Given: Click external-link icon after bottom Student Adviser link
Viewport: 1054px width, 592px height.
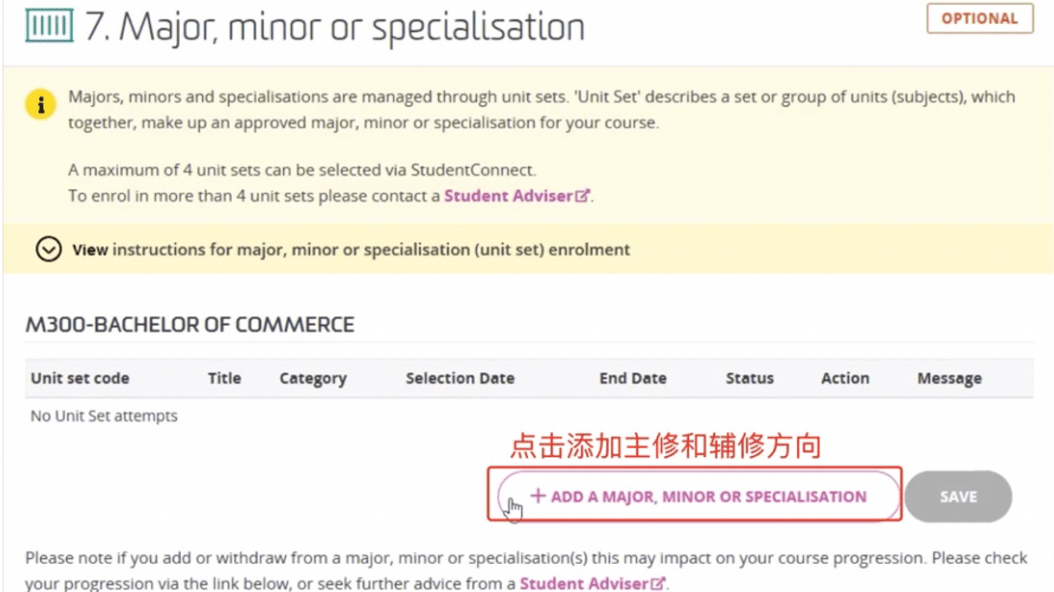Looking at the screenshot, I should pyautogui.click(x=658, y=583).
